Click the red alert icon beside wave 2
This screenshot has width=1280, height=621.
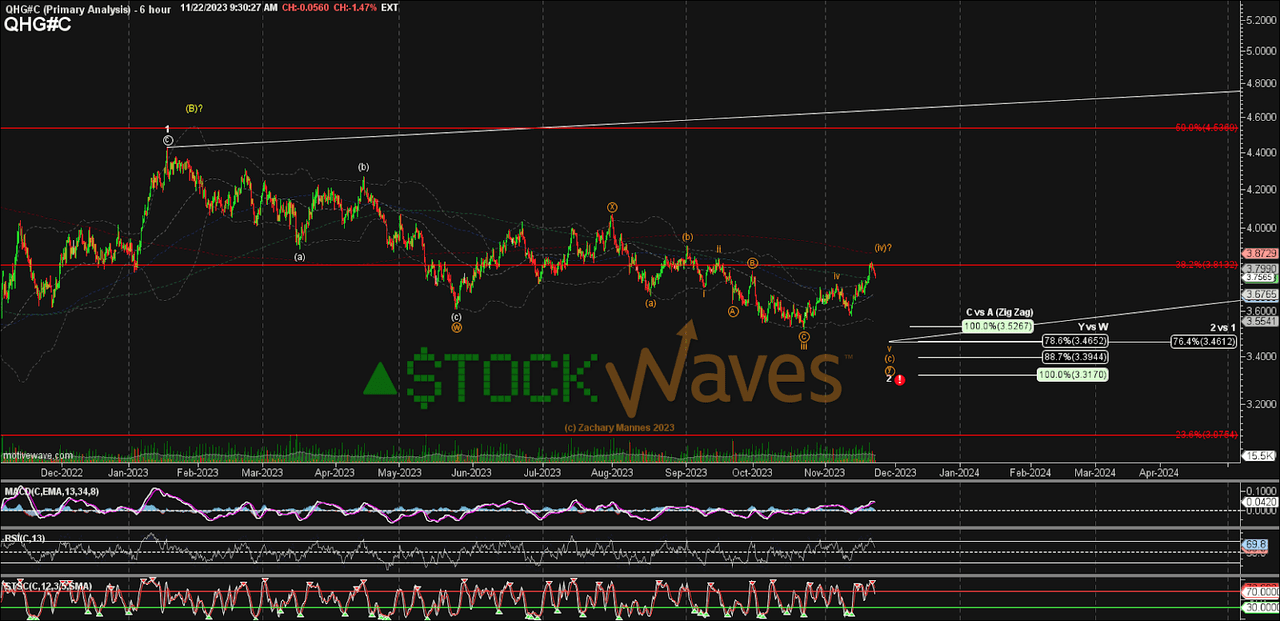point(901,379)
